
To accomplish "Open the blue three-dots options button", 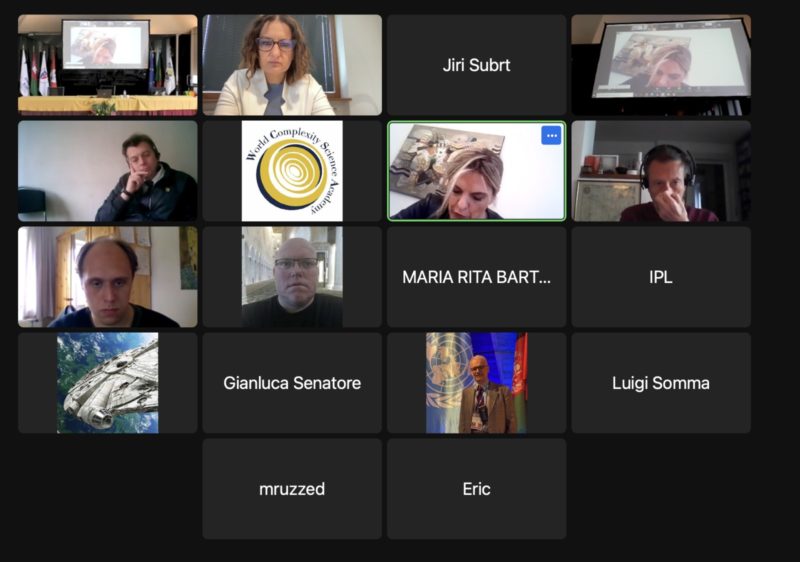I will click(551, 136).
